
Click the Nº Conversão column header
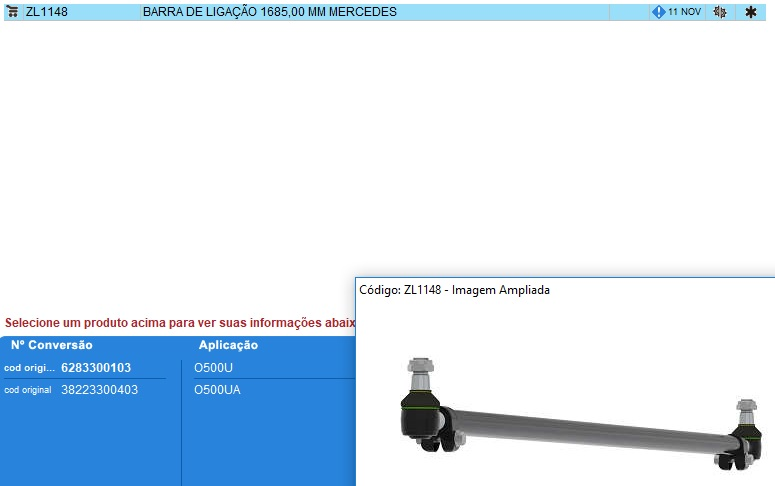tap(52, 345)
